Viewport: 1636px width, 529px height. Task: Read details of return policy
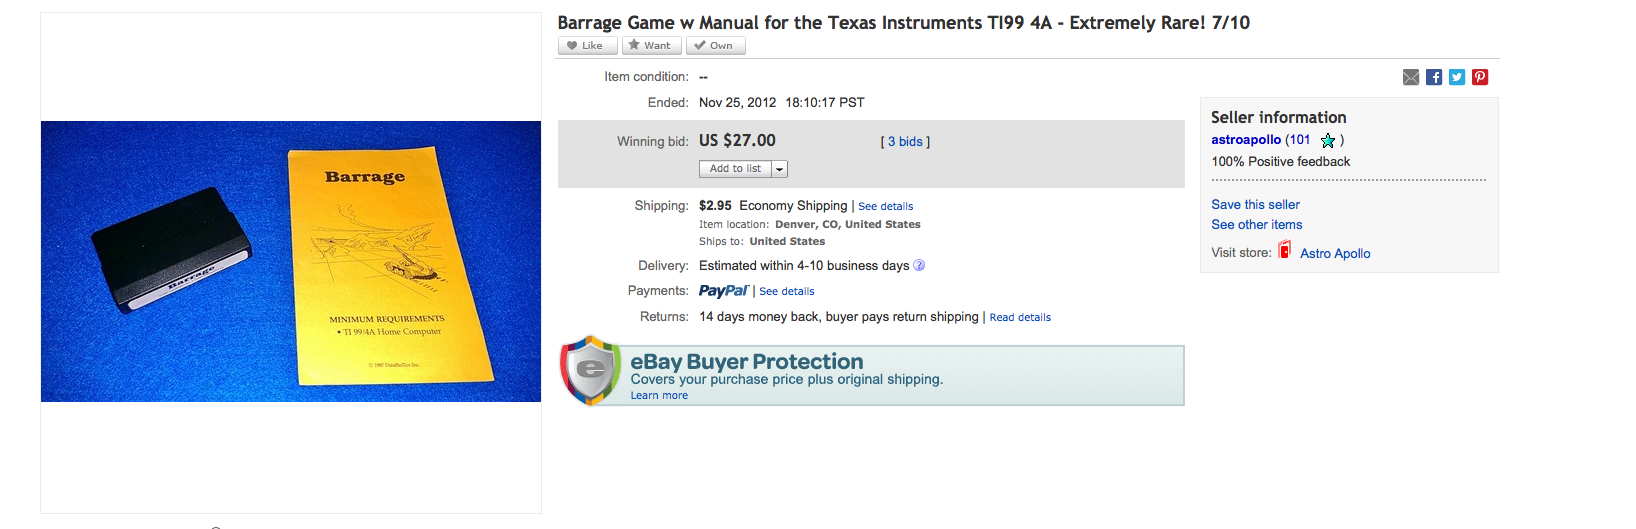click(x=1020, y=318)
